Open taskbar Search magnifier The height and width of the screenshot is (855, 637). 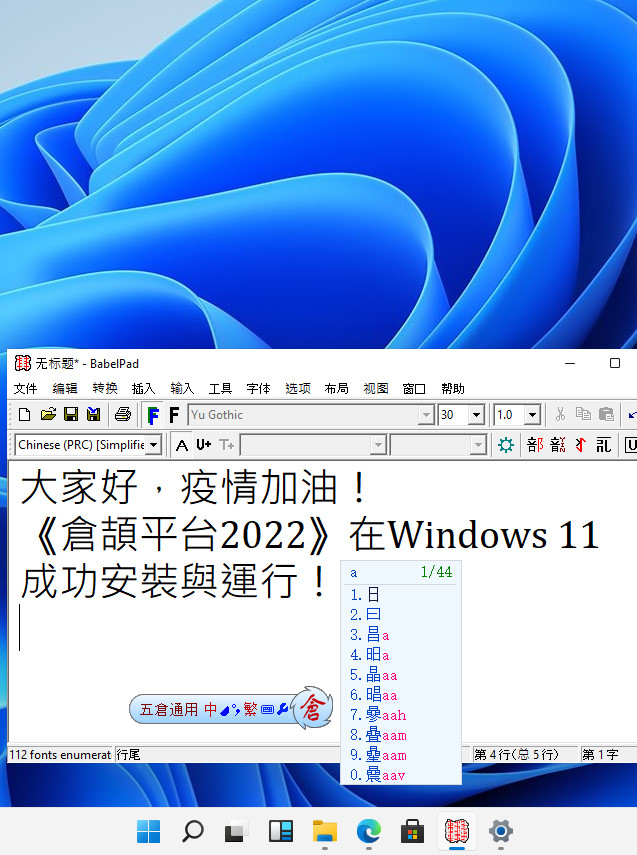(193, 831)
